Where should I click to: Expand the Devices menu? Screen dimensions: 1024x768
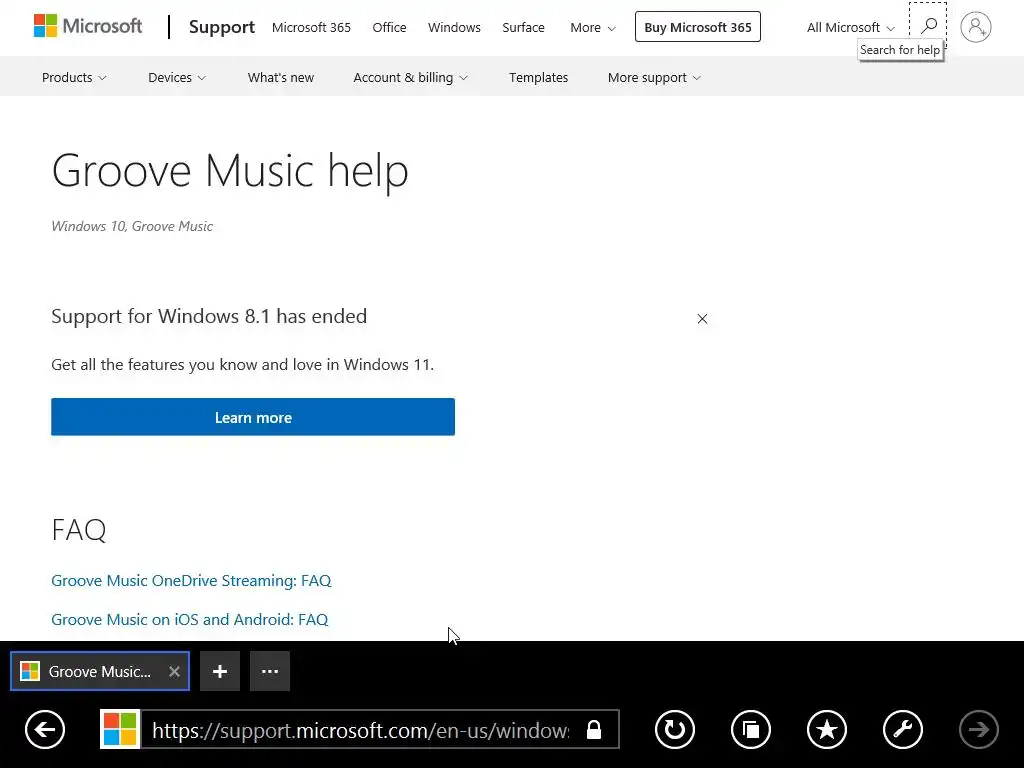point(177,77)
